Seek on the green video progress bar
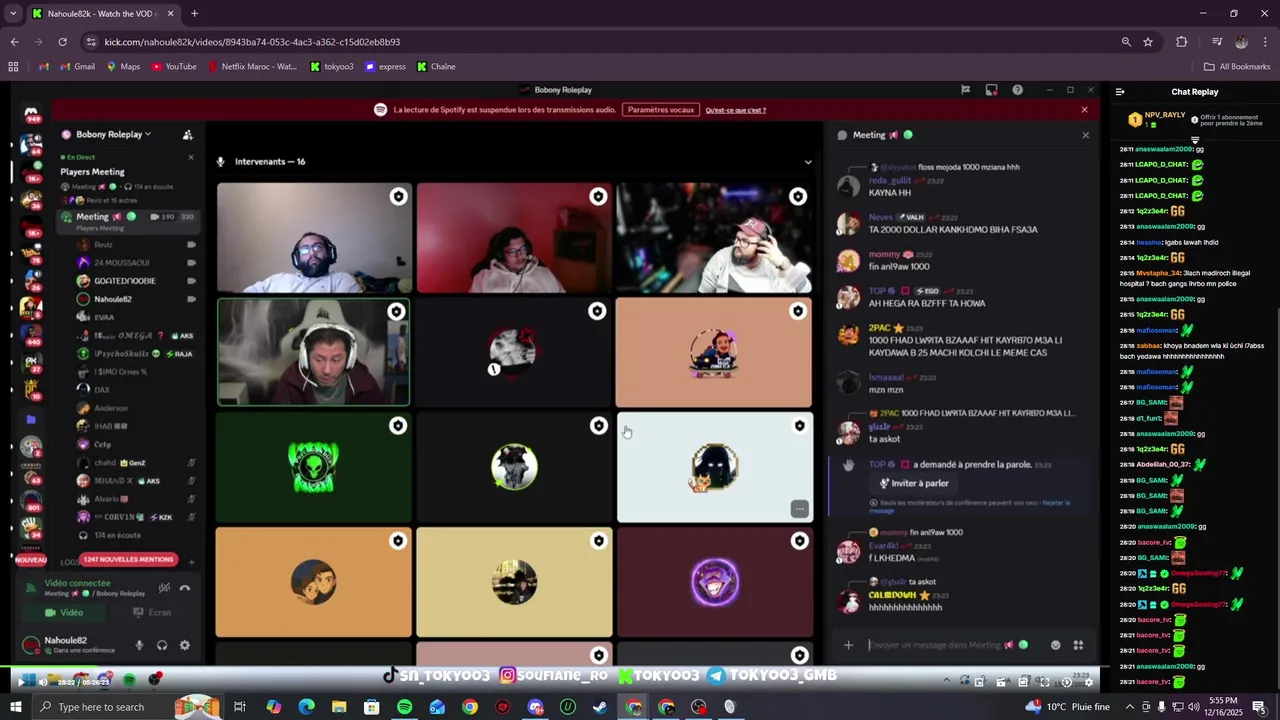Screen dimensions: 1280x720 tap(550, 667)
